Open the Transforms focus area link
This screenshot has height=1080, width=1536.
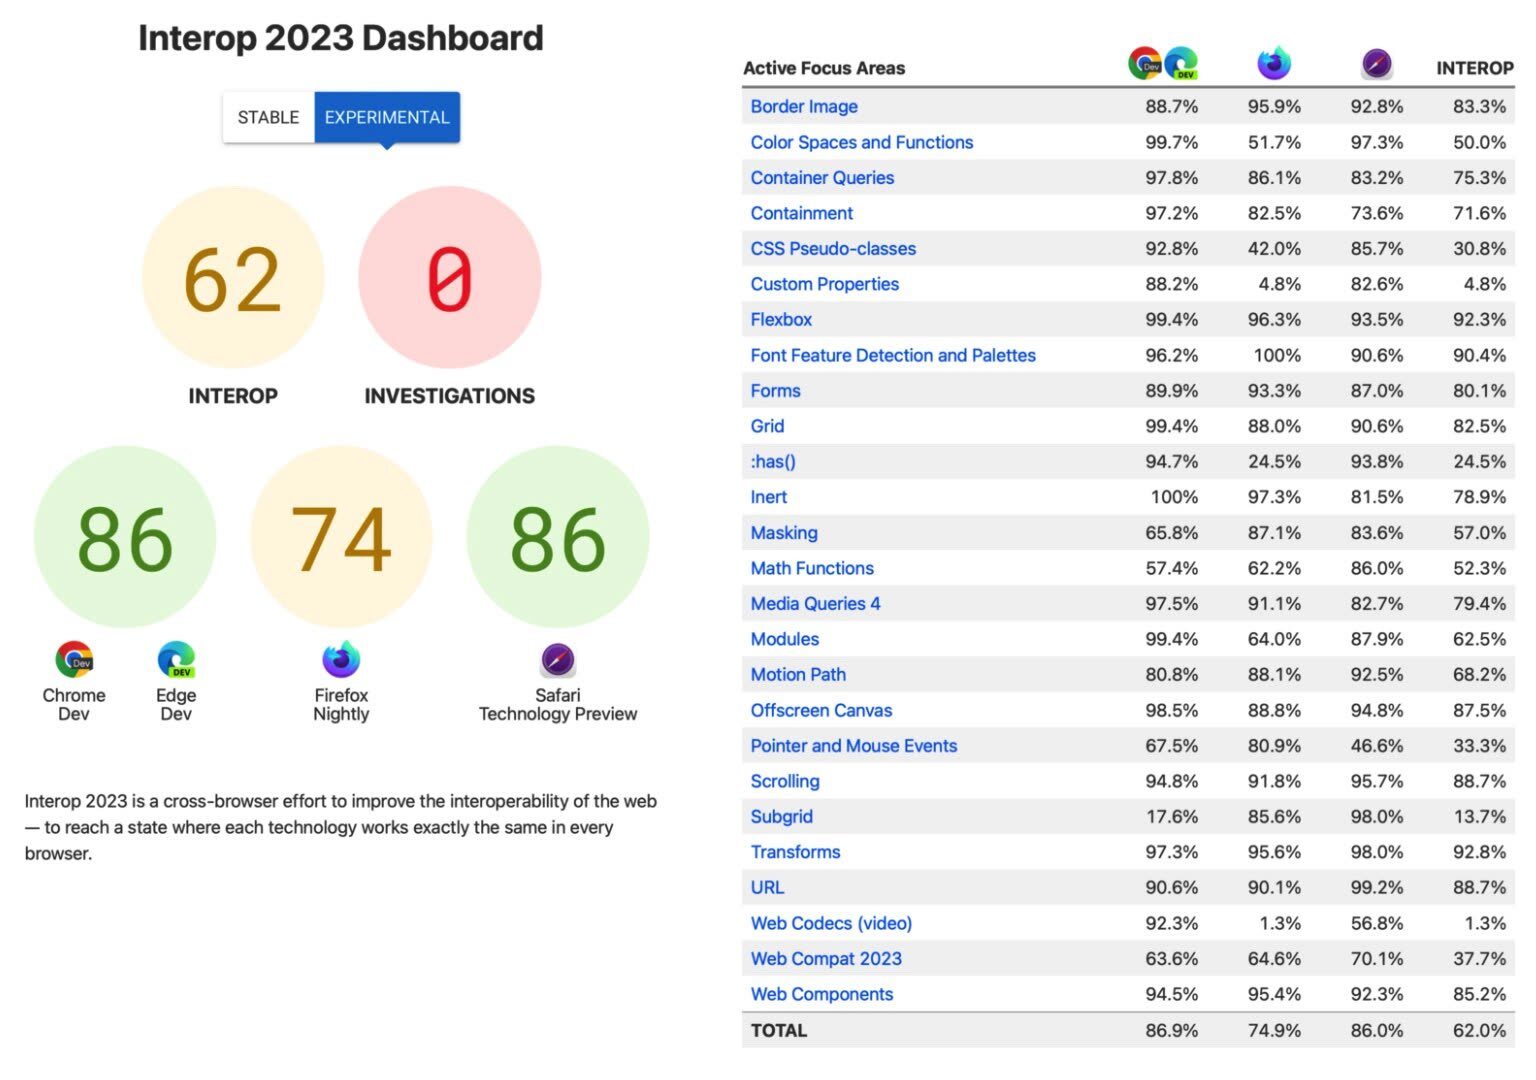[795, 852]
